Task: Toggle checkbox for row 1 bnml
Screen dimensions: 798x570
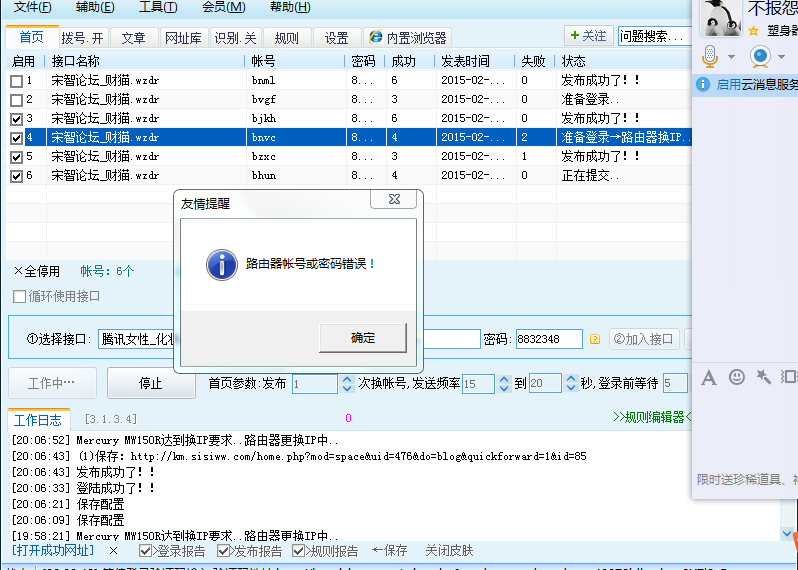Action: (16, 81)
